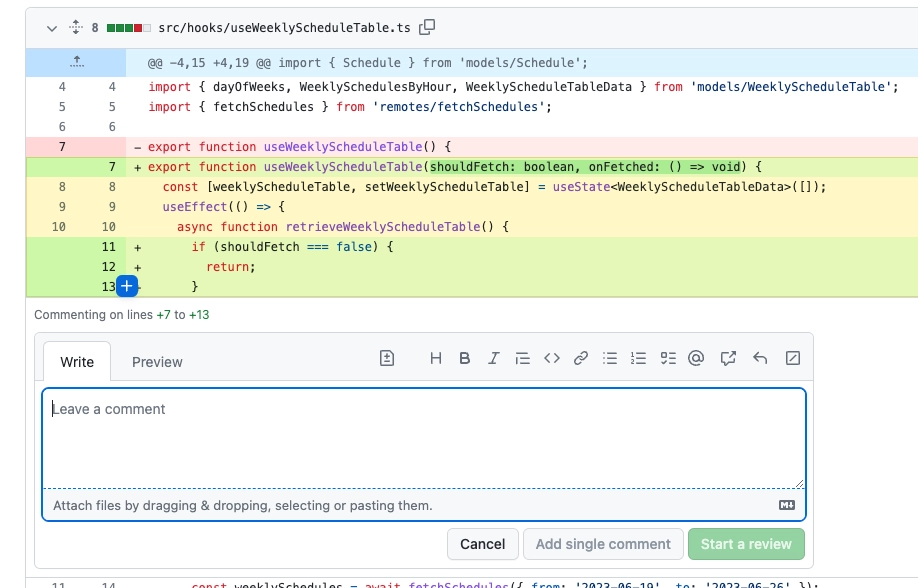
Task: Insert a quote block
Action: point(522,359)
